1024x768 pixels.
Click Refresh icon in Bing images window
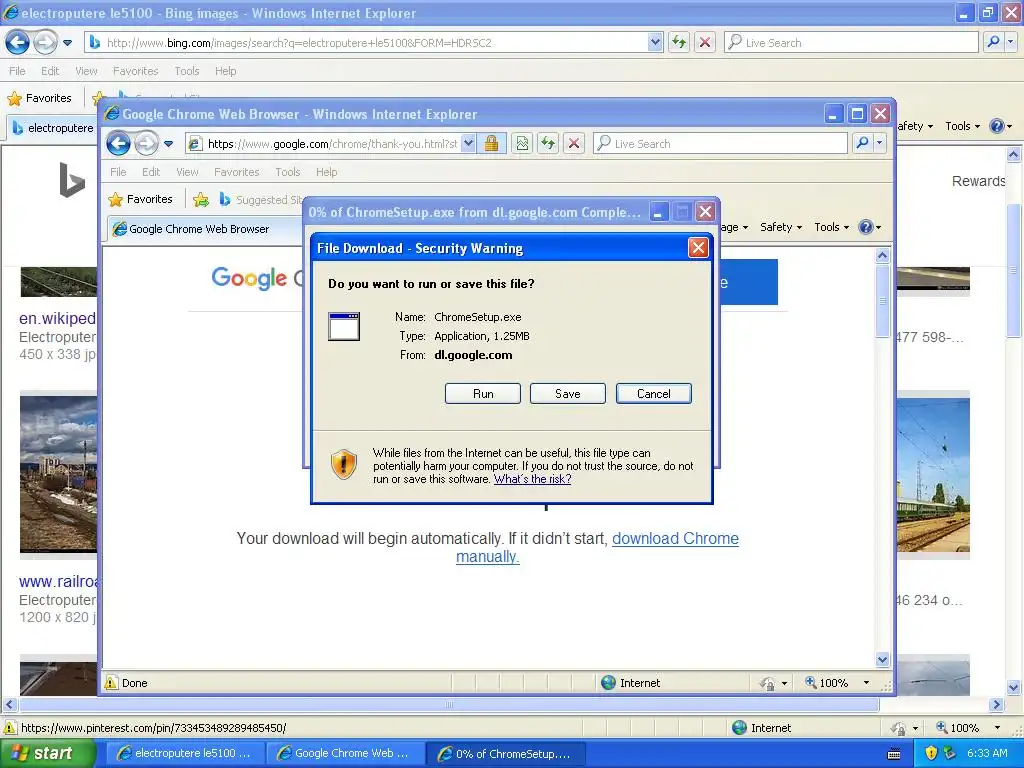tap(679, 42)
